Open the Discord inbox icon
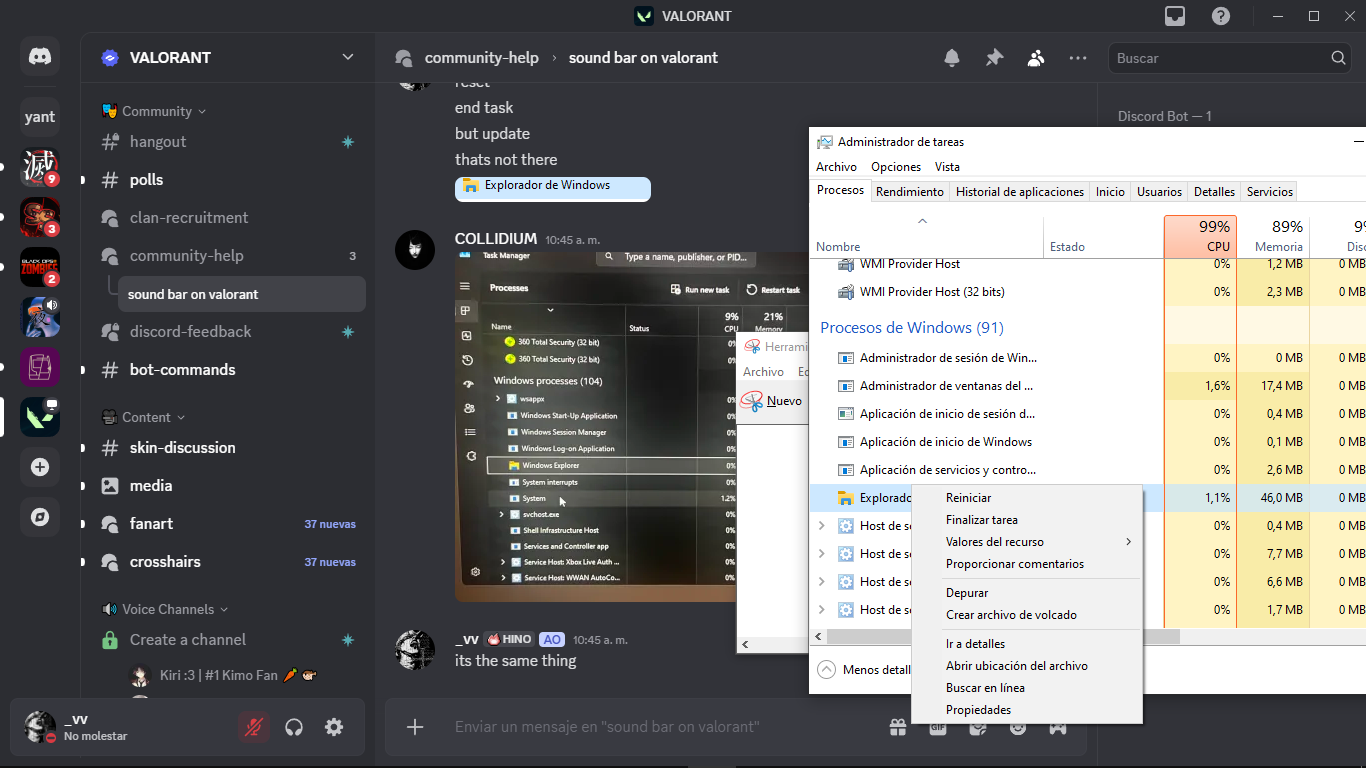1366x768 pixels. point(1175,16)
